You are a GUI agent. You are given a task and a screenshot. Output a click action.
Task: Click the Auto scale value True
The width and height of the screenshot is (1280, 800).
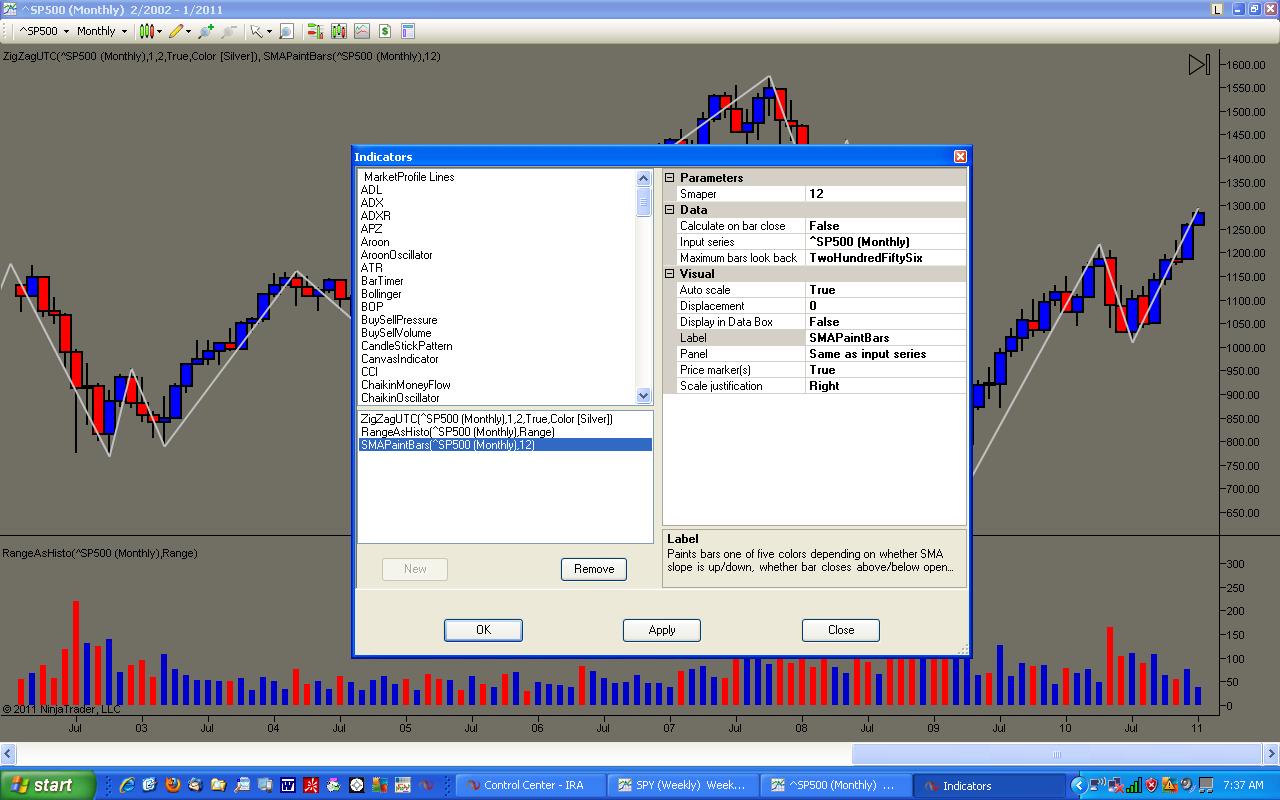tap(885, 290)
